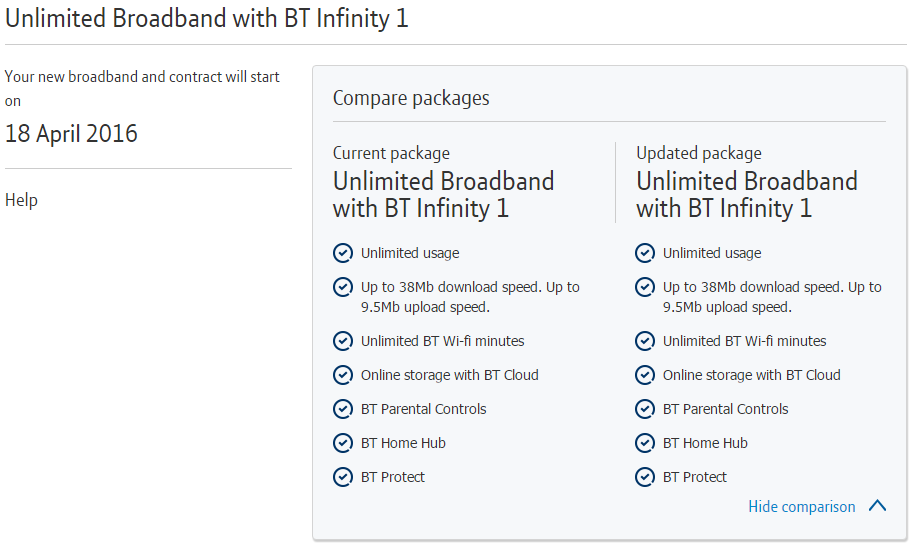
Task: Click checkmark beside updated BT Protect
Action: click(645, 477)
